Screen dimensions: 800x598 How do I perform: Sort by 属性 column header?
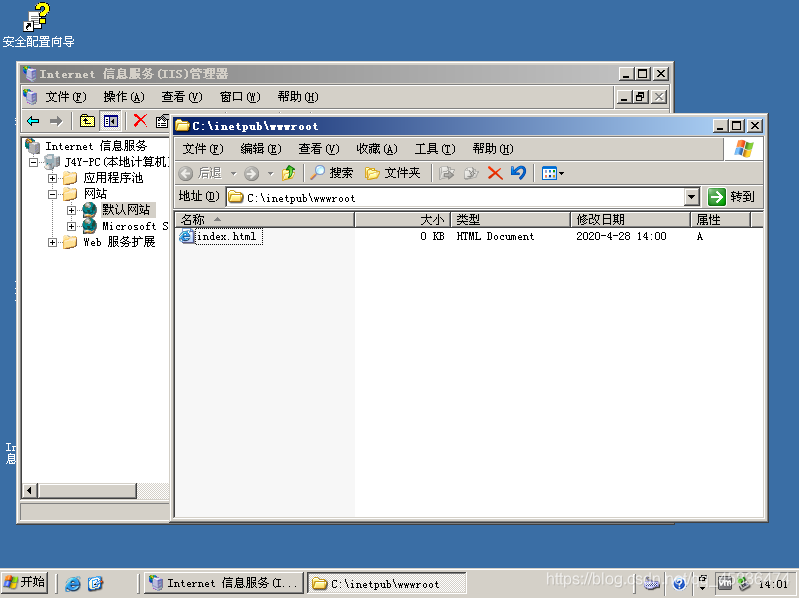point(720,220)
